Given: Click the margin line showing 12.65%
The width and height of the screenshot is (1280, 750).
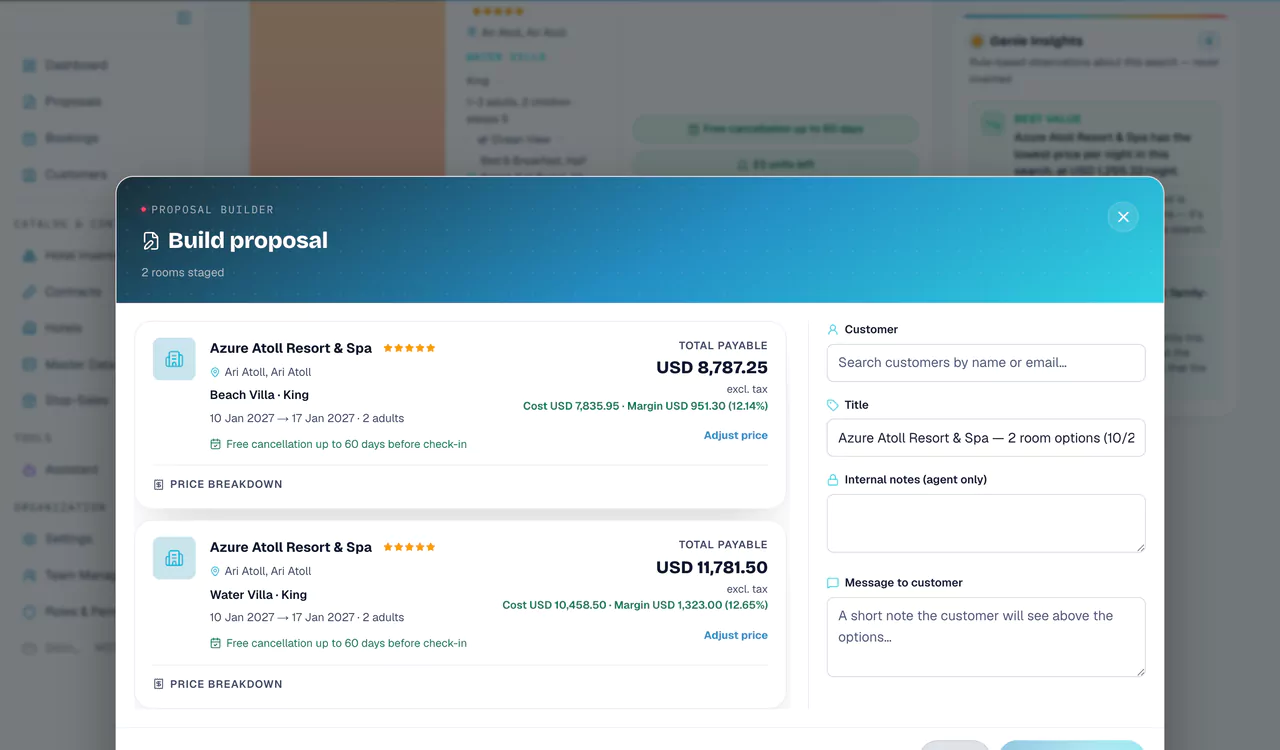Looking at the screenshot, I should 635,605.
